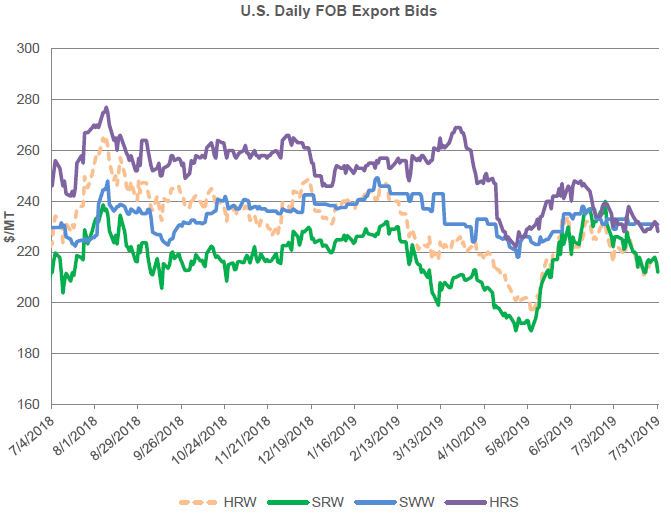This screenshot has height=520, width=671.
Task: Click the HRW dashed orange legend swatch
Action: tap(200, 502)
